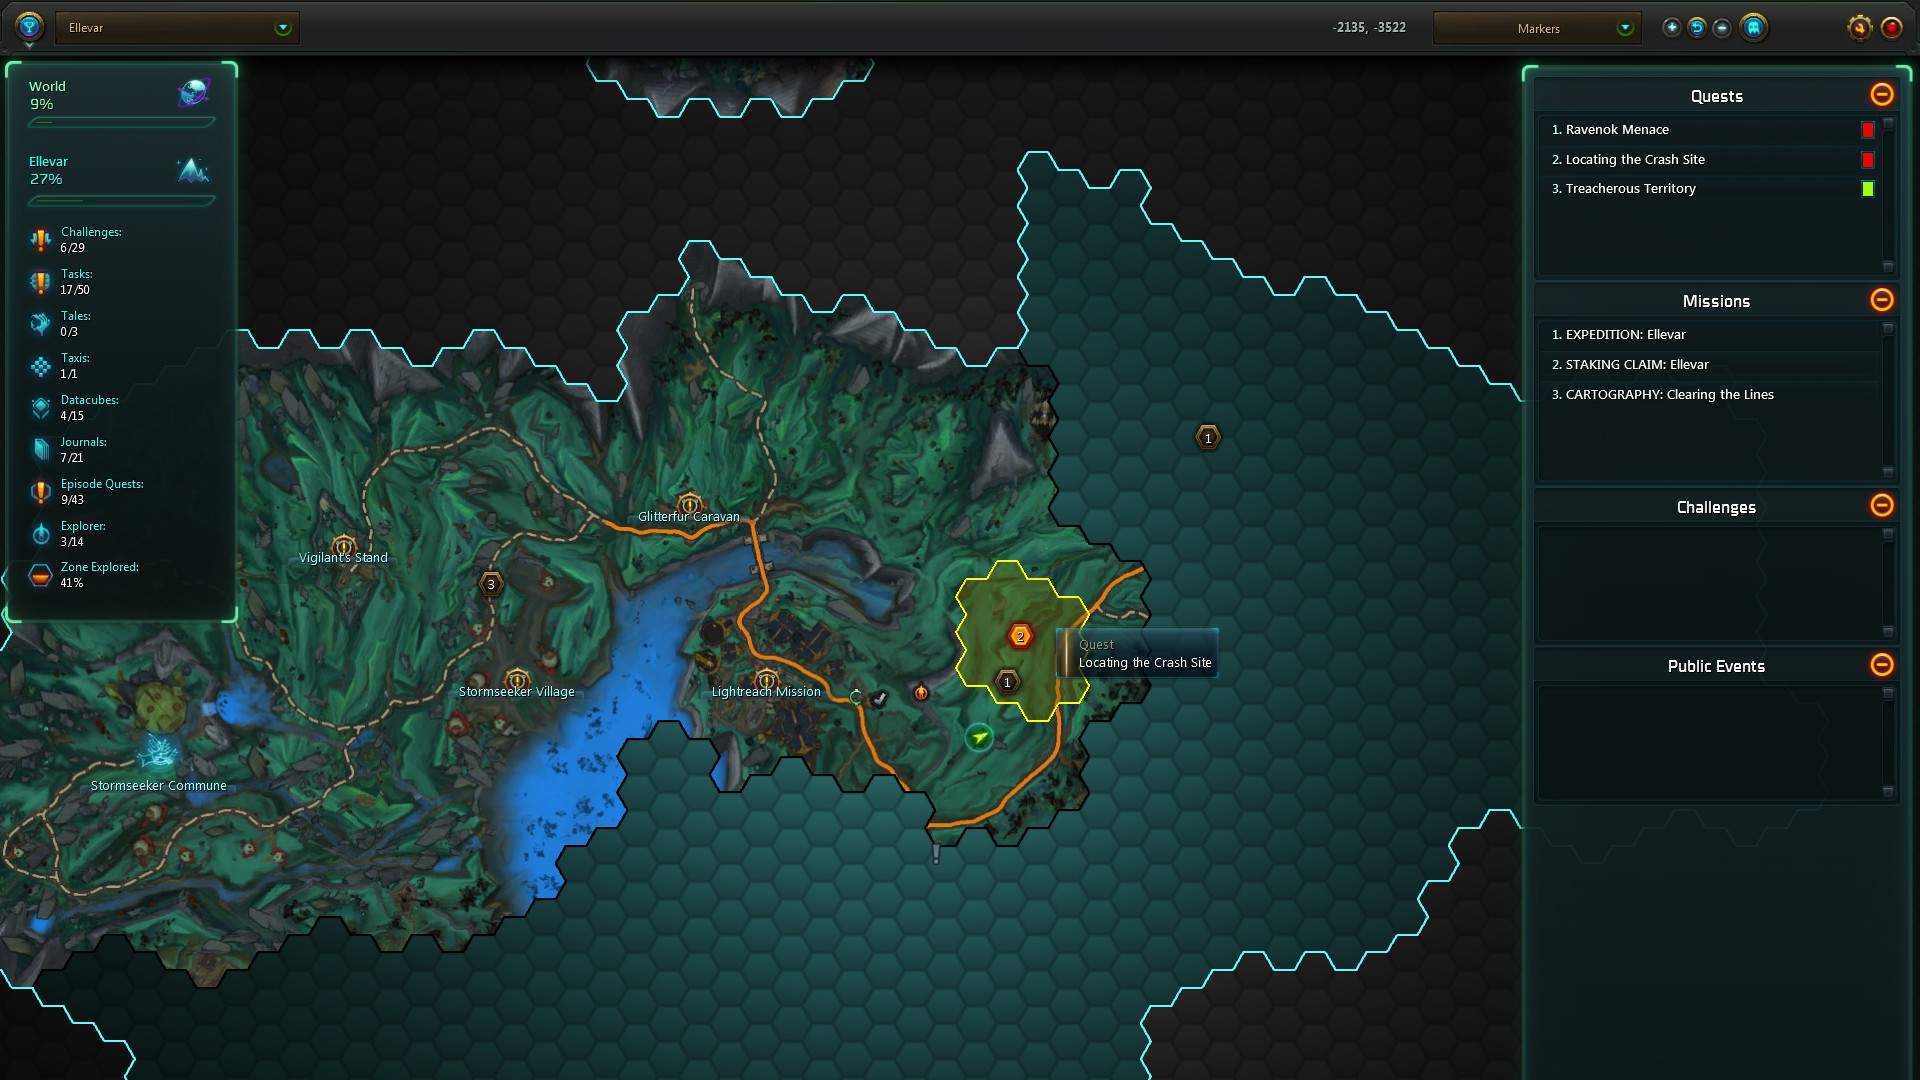Click the orange quest marker 2 on the map

pos(1020,636)
